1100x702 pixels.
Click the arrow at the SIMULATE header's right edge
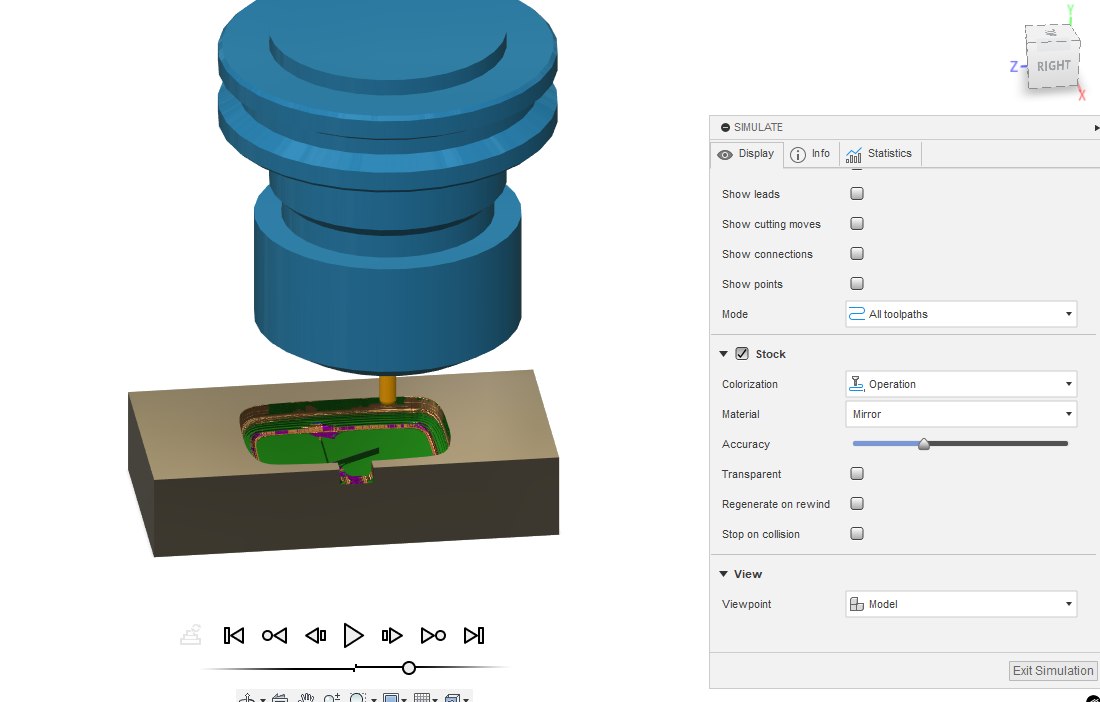click(x=1096, y=128)
